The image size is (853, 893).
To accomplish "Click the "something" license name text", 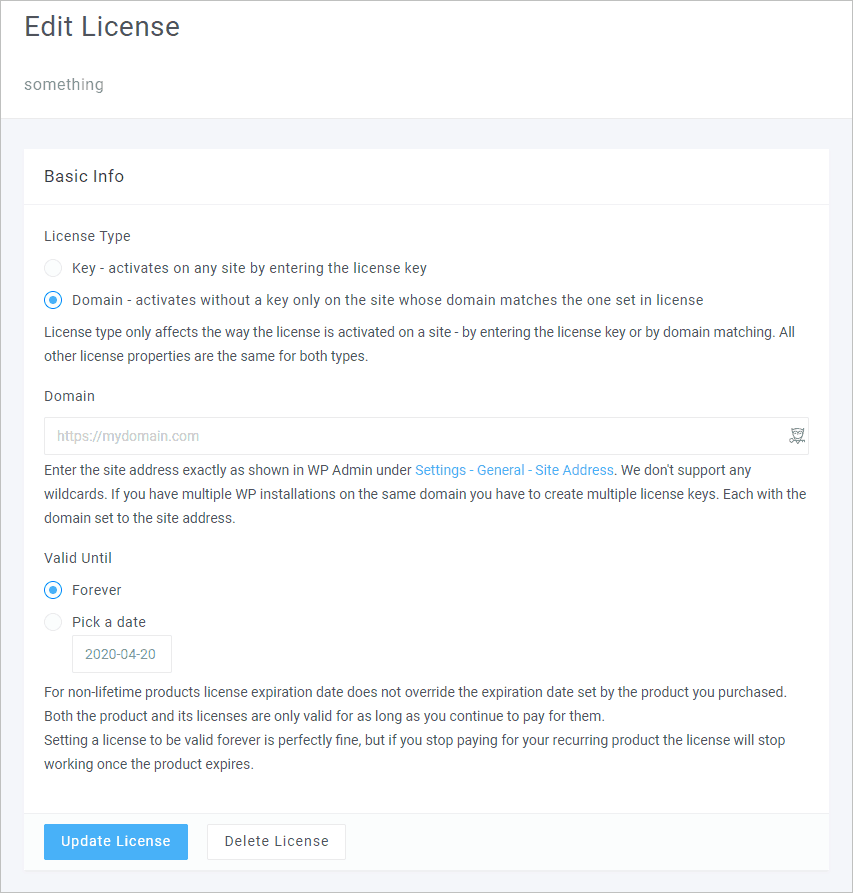I will pos(64,84).
